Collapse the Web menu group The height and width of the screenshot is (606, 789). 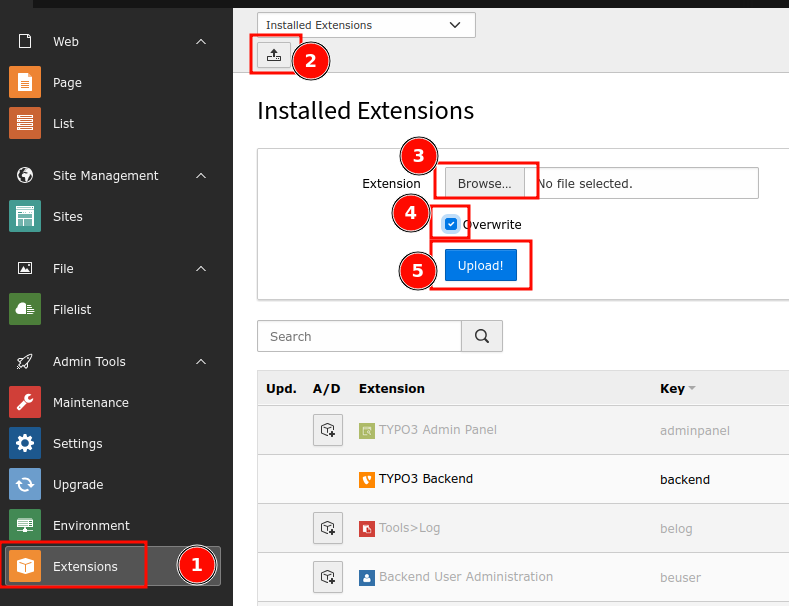tap(201, 41)
